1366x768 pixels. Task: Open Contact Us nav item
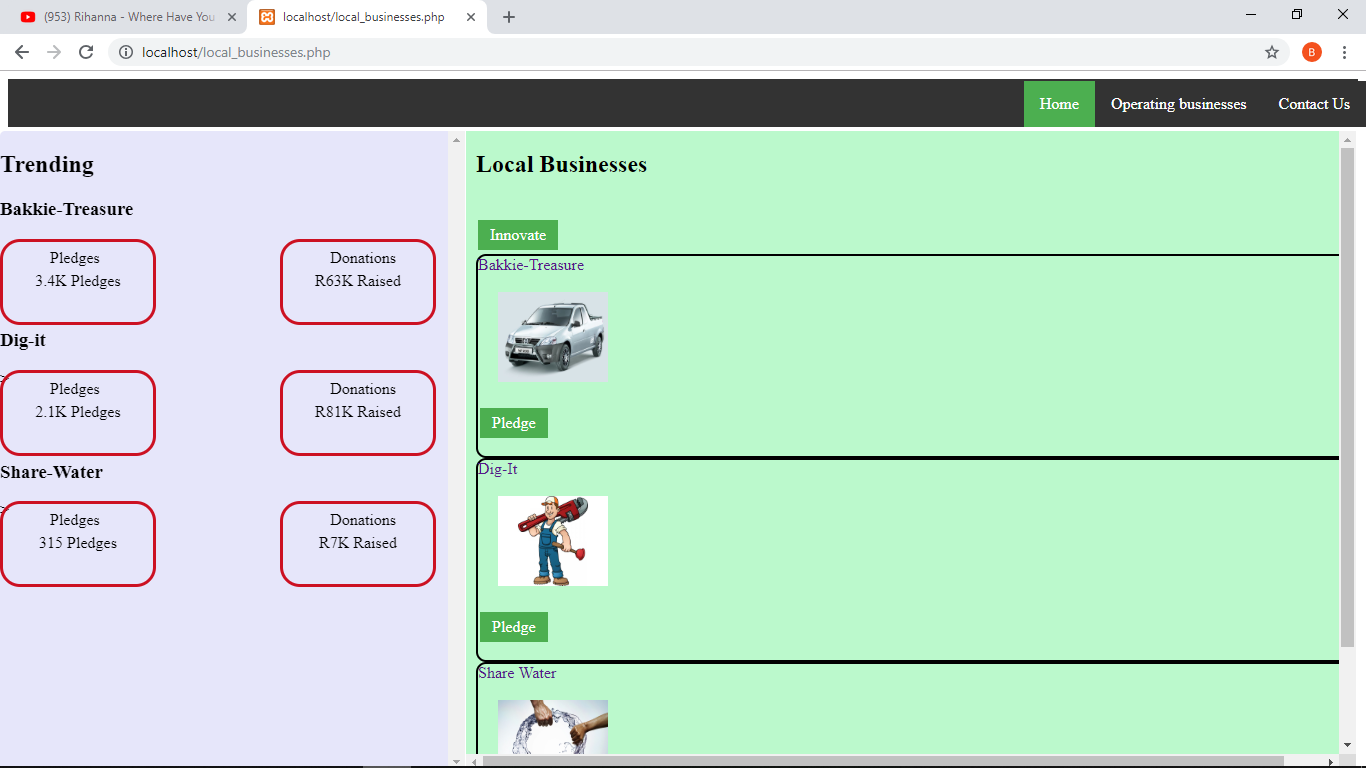click(1314, 104)
